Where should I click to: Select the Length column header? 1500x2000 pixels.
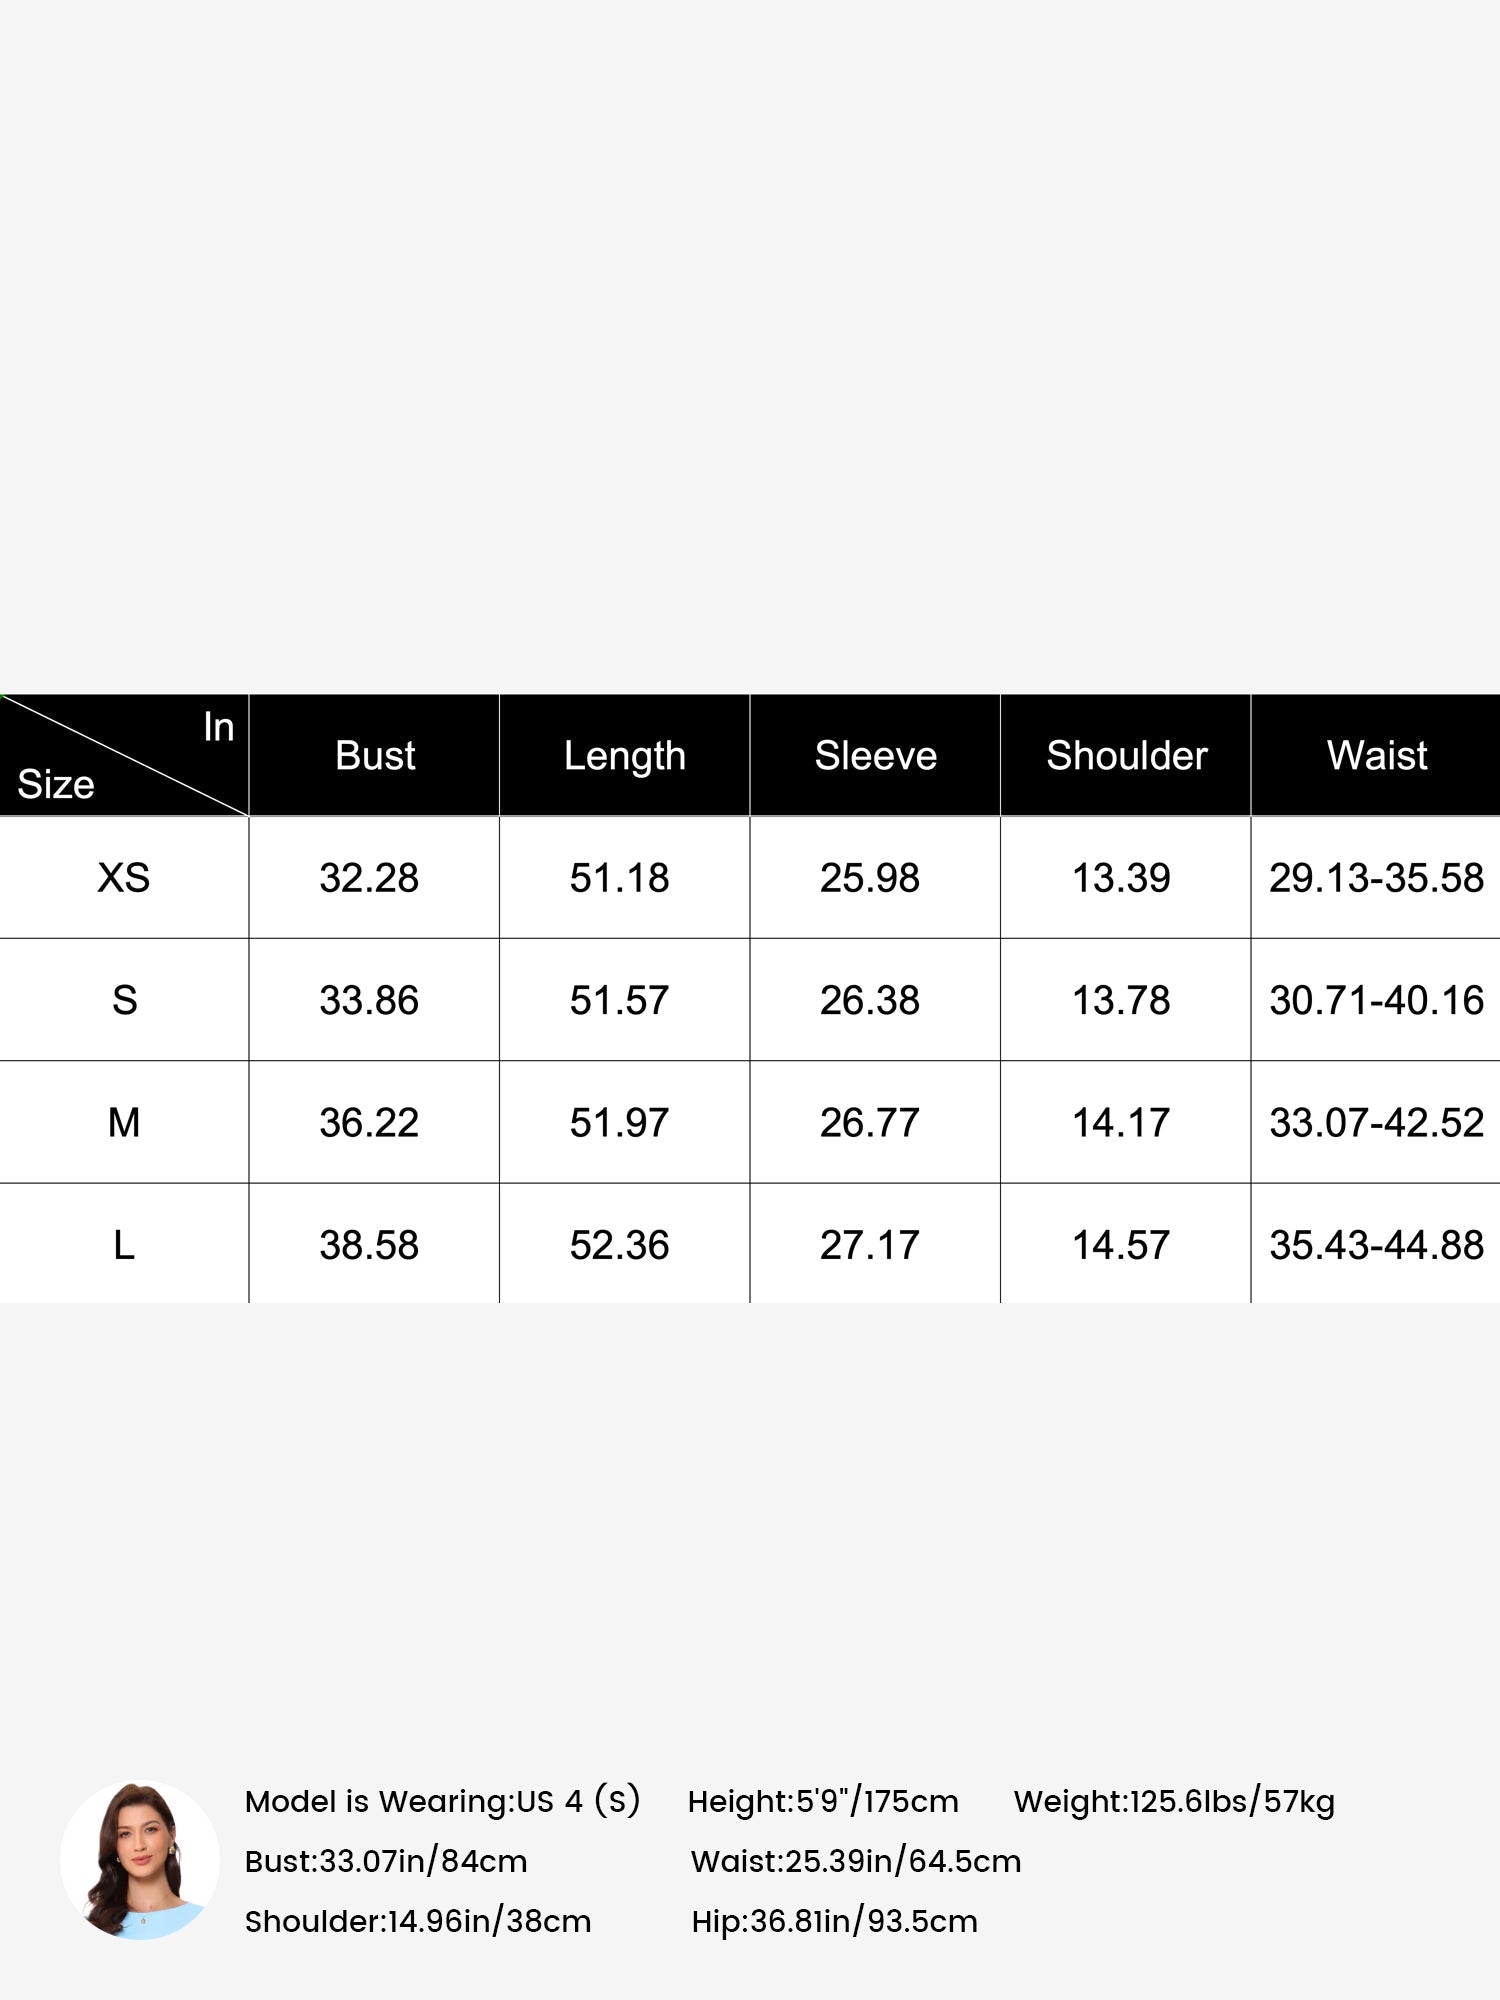(625, 755)
